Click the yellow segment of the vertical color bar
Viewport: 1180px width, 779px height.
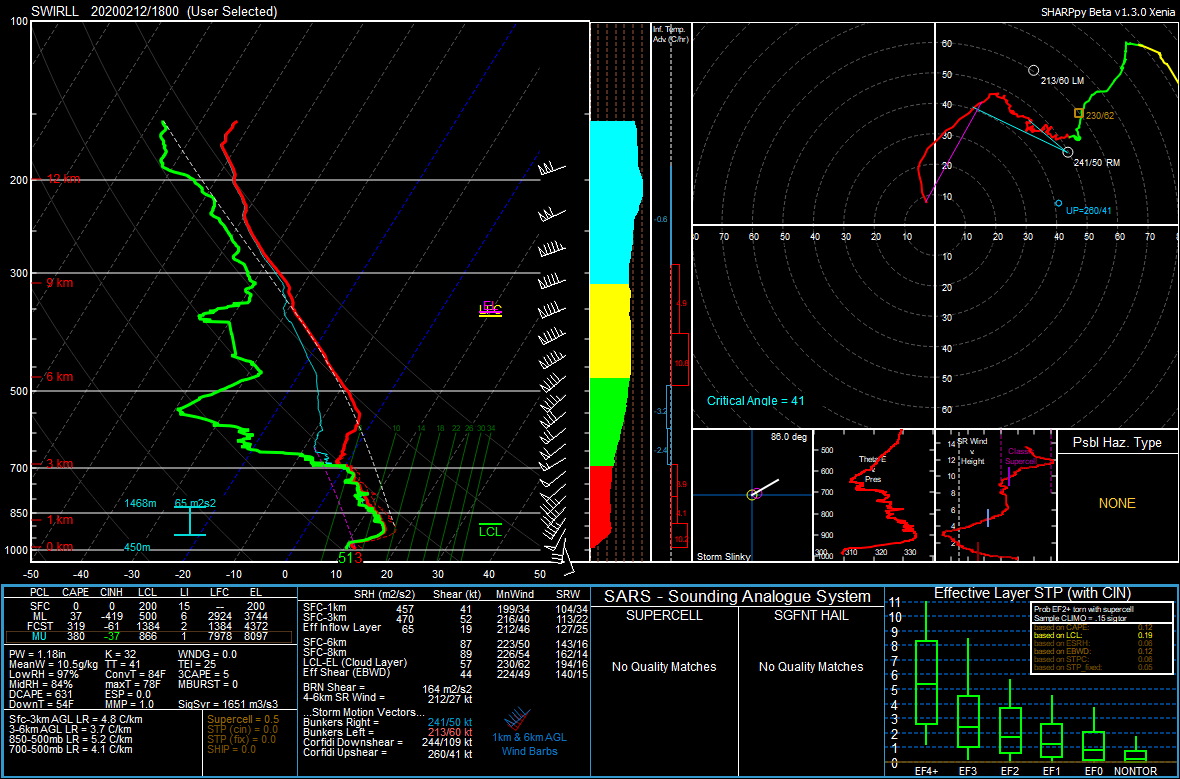tap(610, 330)
